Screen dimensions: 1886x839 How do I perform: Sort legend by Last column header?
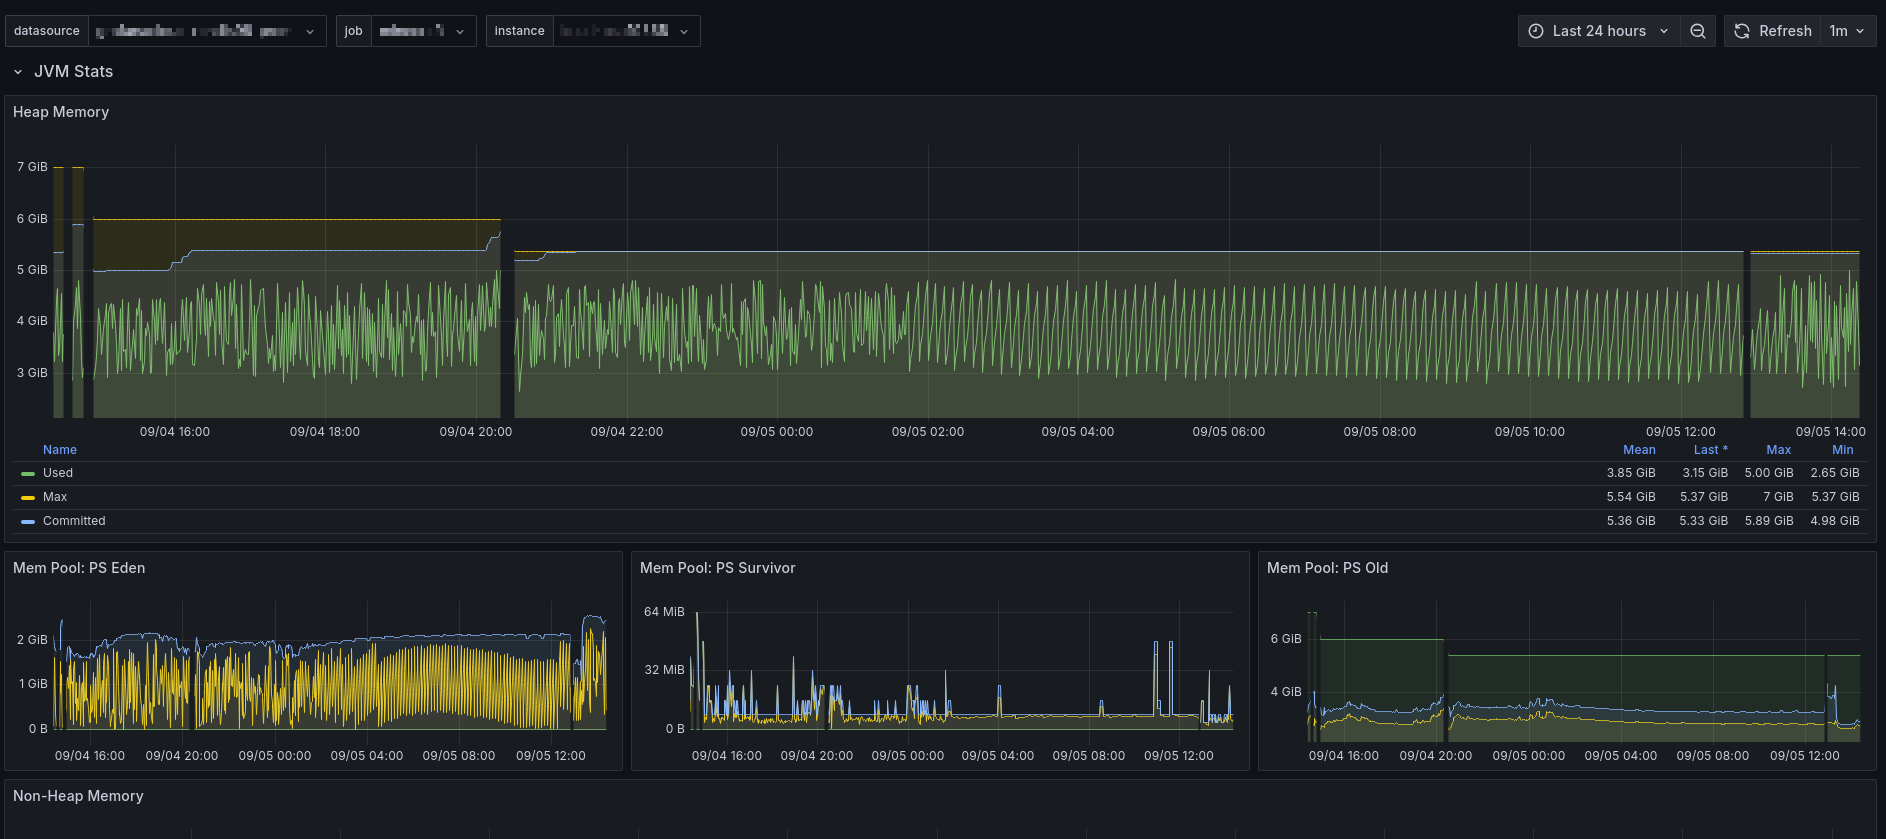pyautogui.click(x=1709, y=450)
